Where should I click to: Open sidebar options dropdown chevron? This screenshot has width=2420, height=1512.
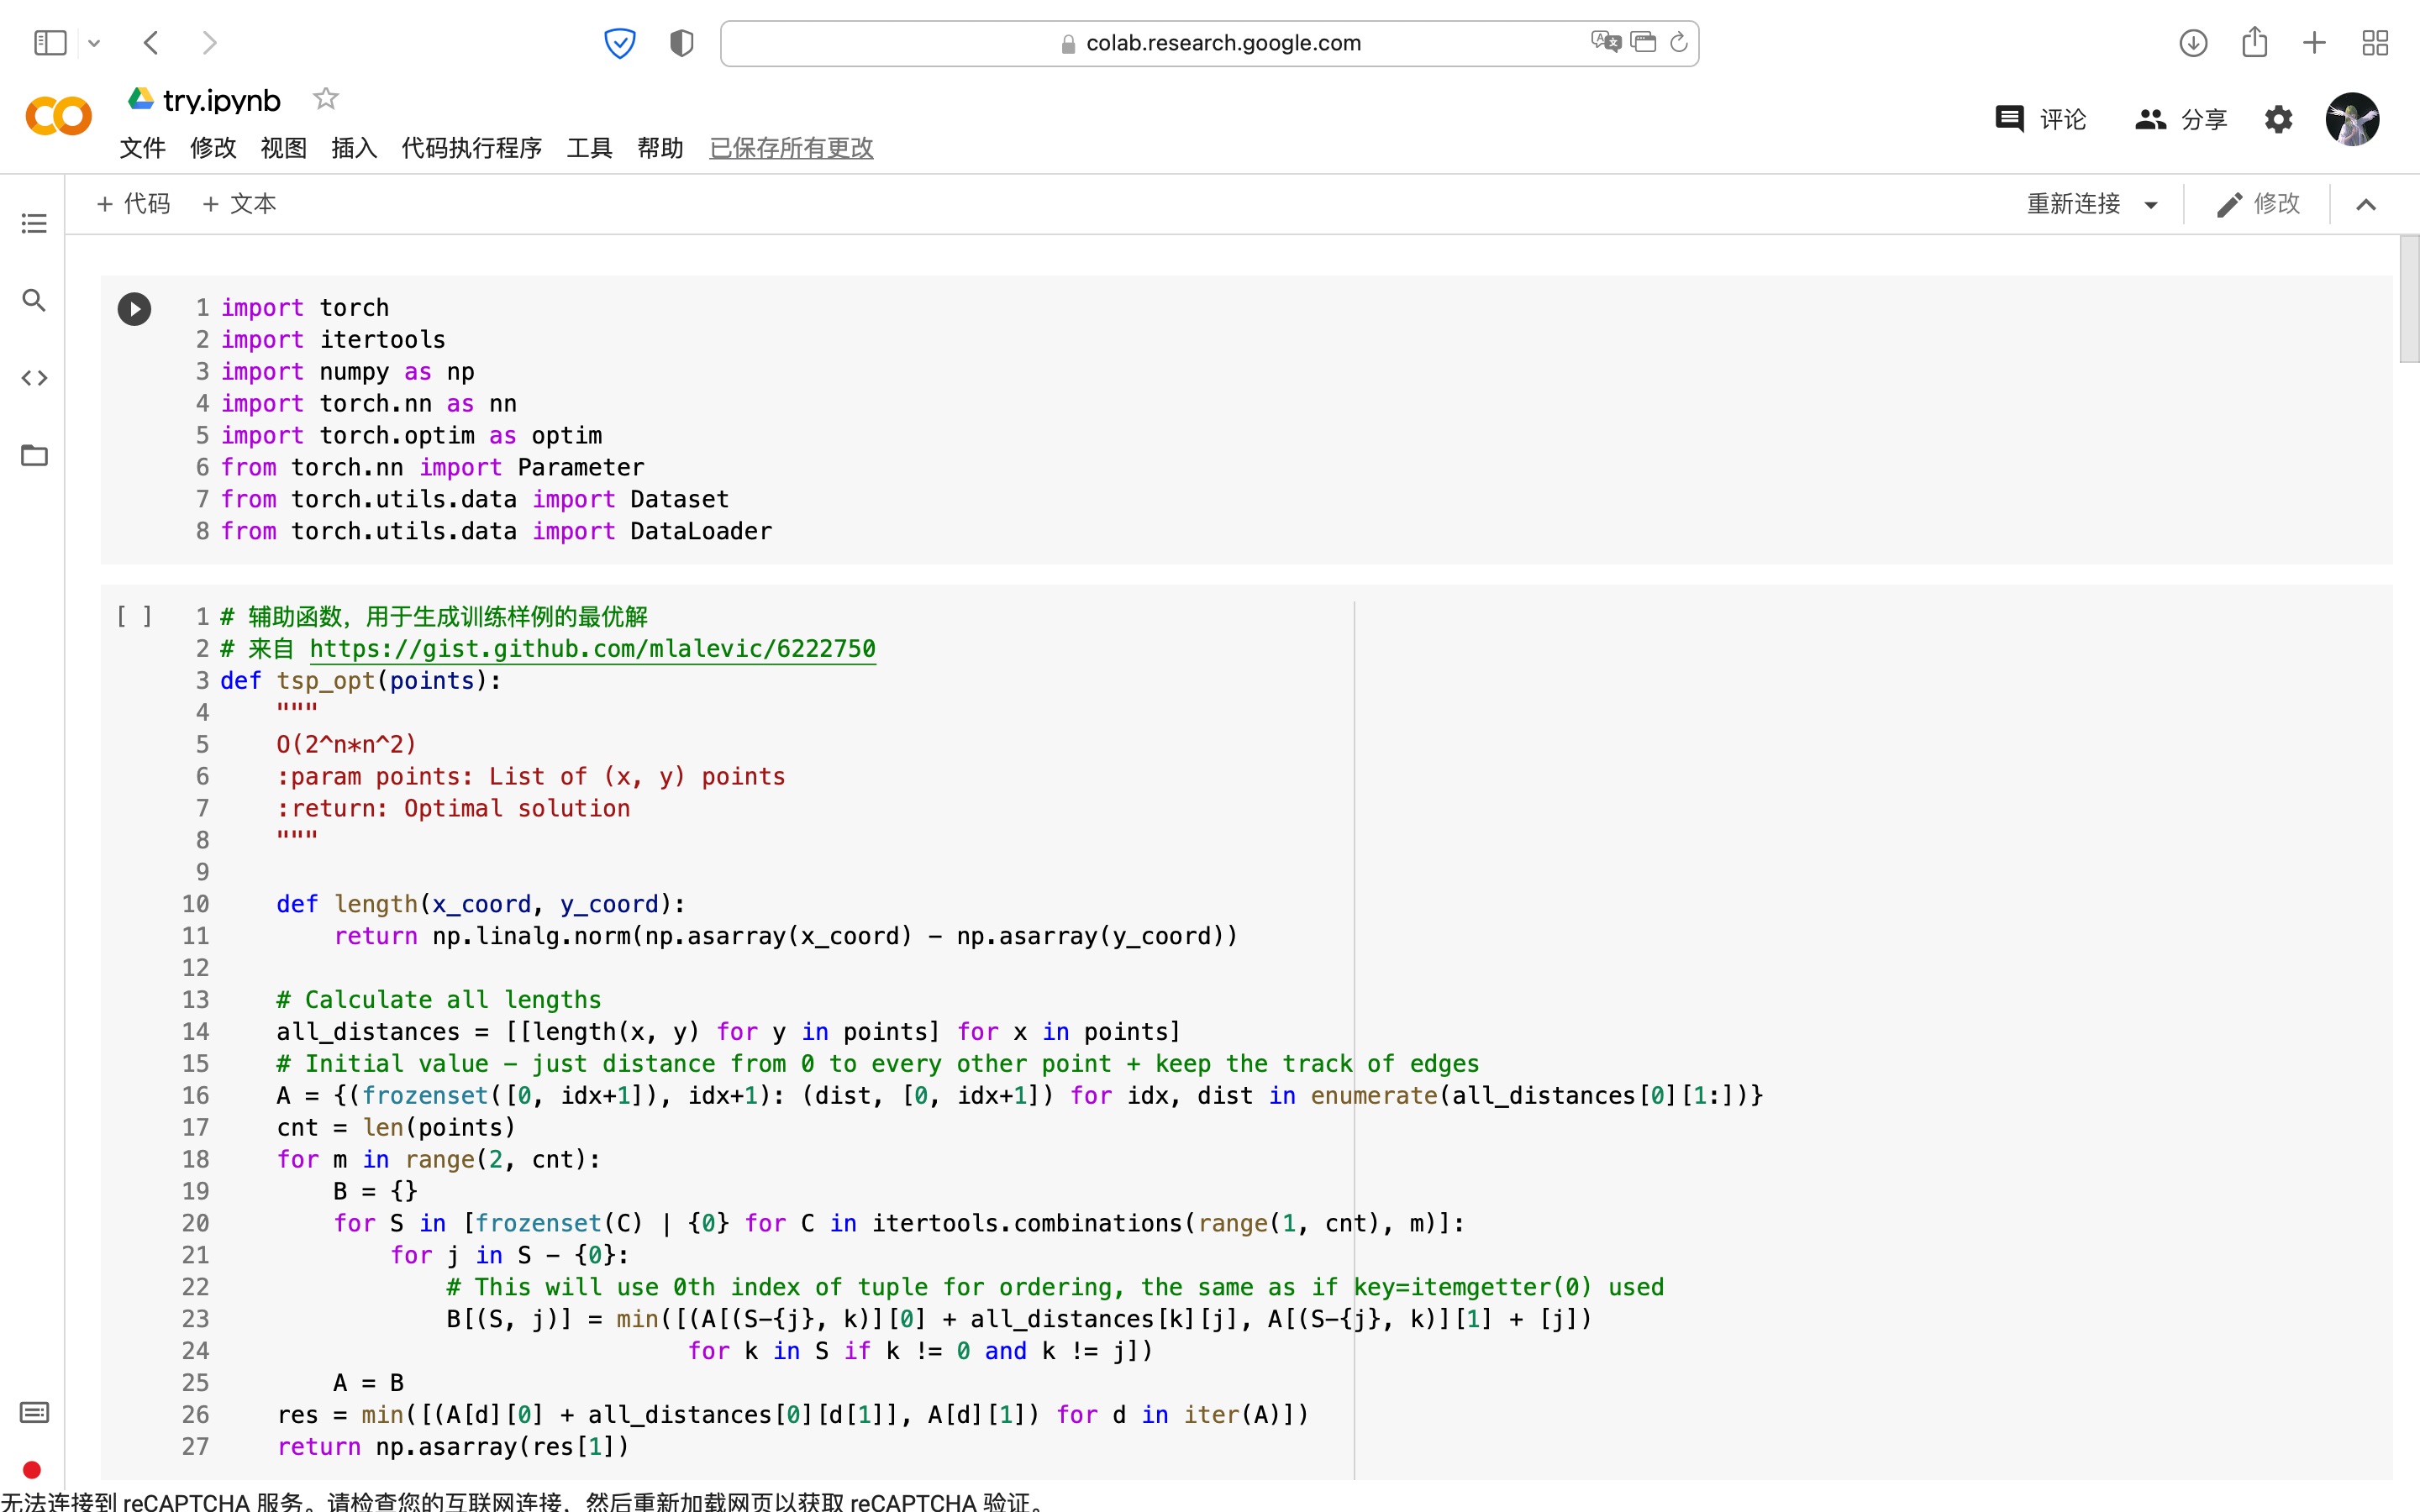pos(94,43)
